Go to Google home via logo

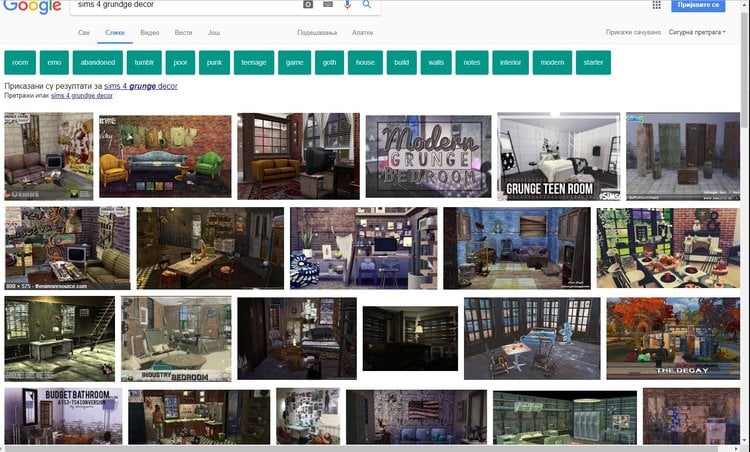click(x=32, y=6)
